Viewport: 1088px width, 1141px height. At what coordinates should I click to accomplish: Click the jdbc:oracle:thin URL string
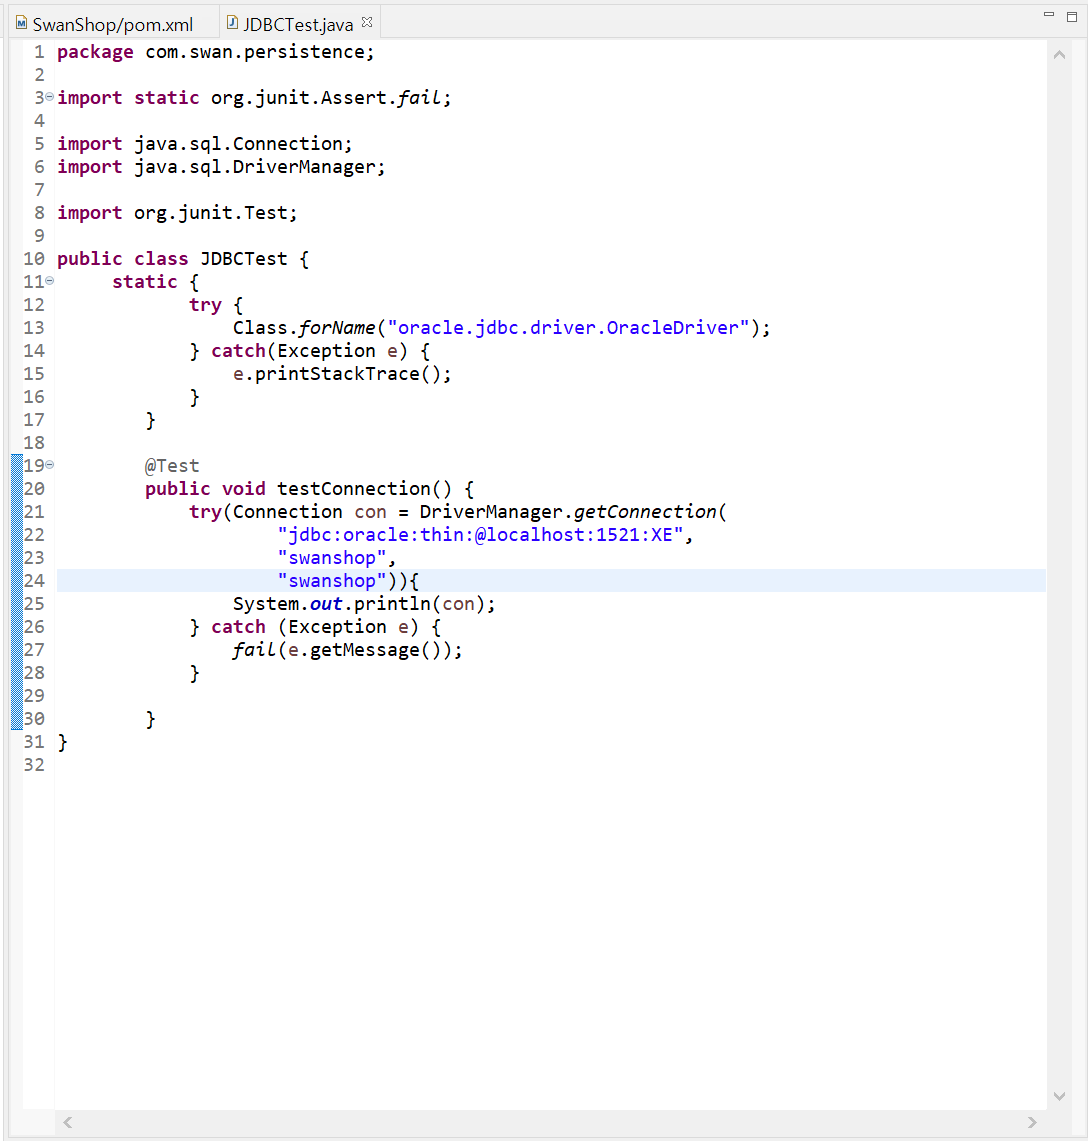[480, 536]
